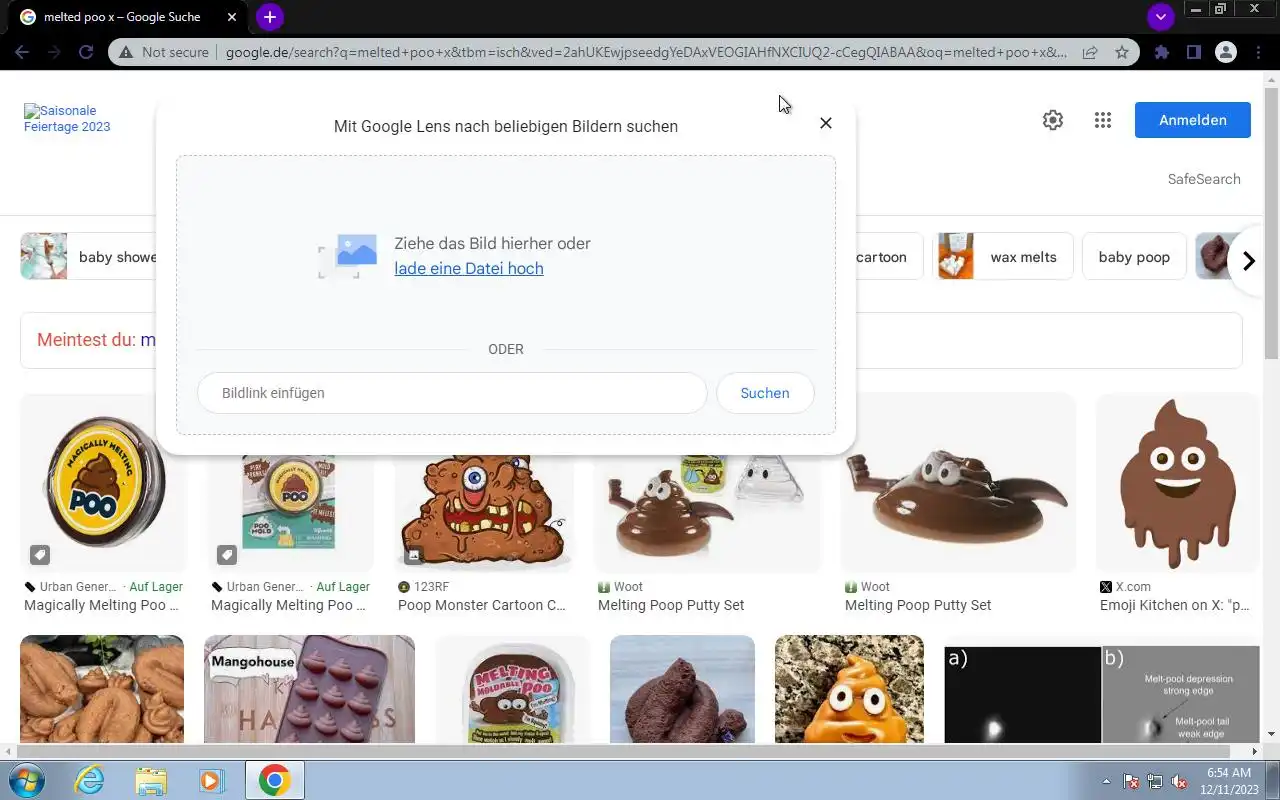Open the Magically Melting Poo tin thumbnail
Viewport: 1280px width, 800px height.
[102, 484]
